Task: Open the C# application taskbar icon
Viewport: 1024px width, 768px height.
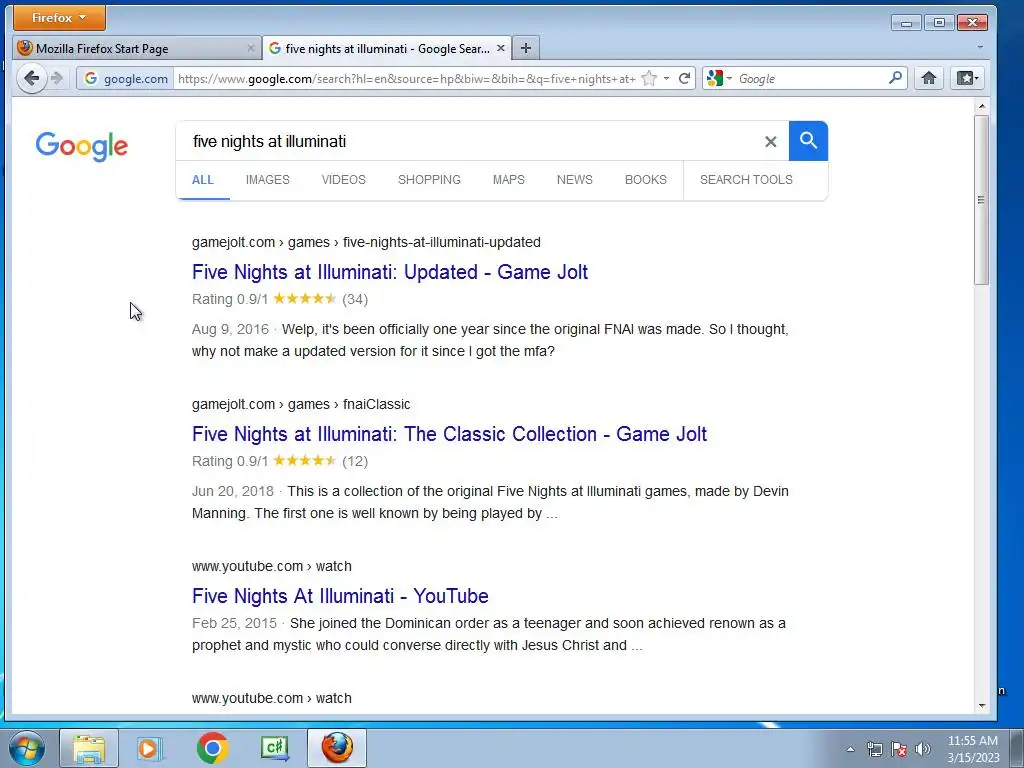Action: click(275, 748)
